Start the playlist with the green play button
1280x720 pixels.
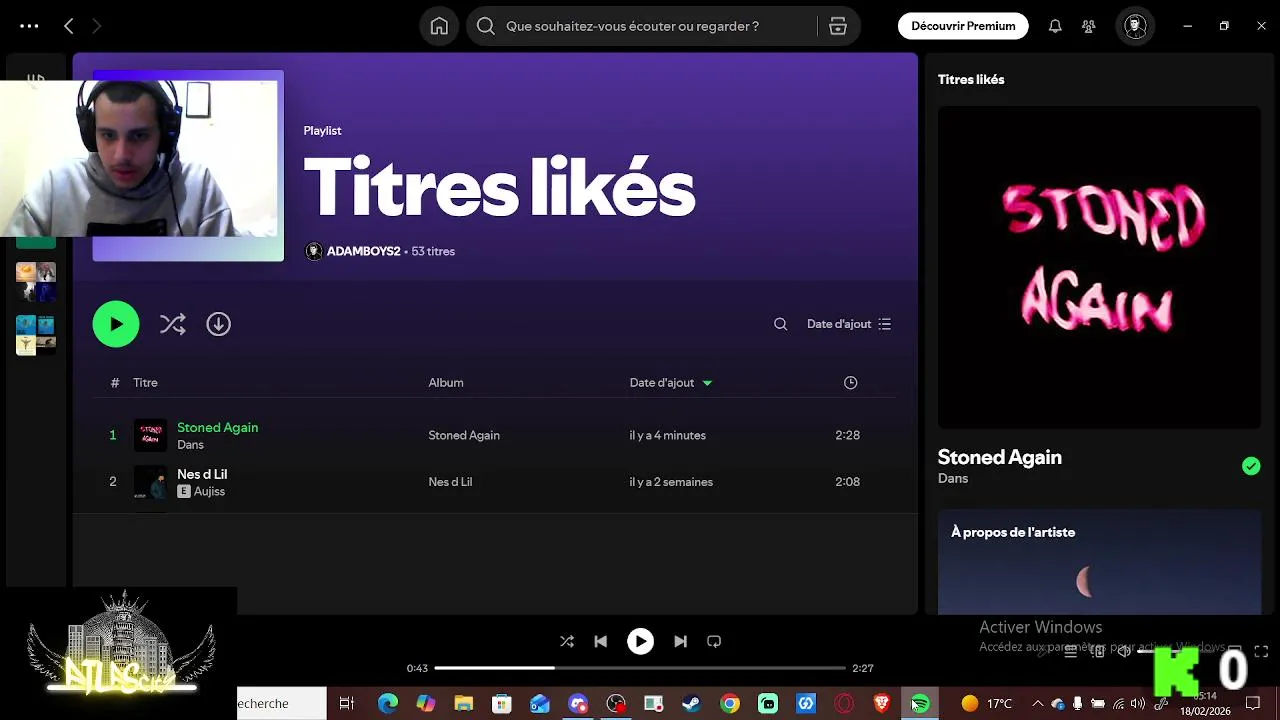116,324
